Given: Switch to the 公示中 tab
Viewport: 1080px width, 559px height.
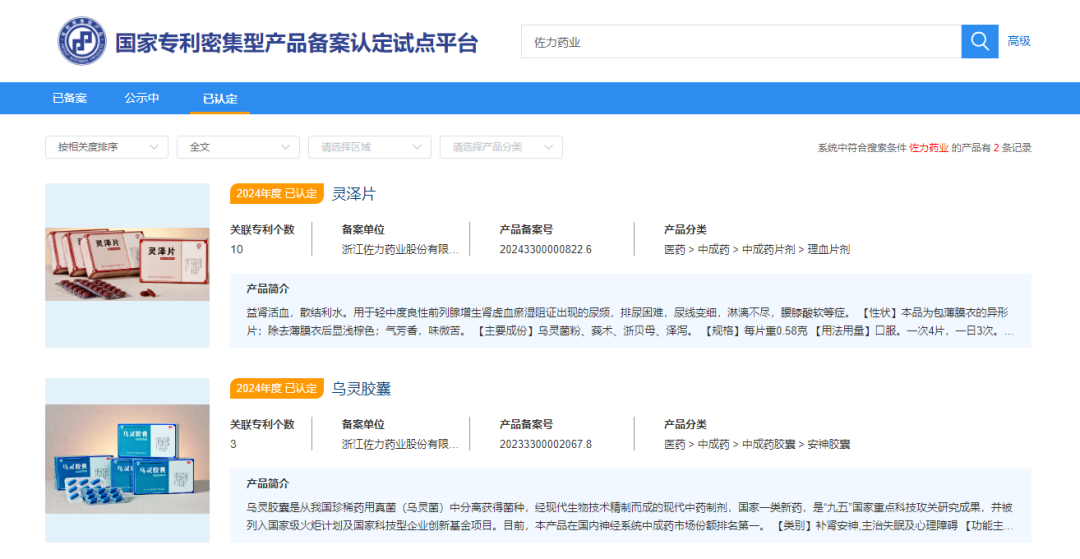Looking at the screenshot, I should [142, 98].
